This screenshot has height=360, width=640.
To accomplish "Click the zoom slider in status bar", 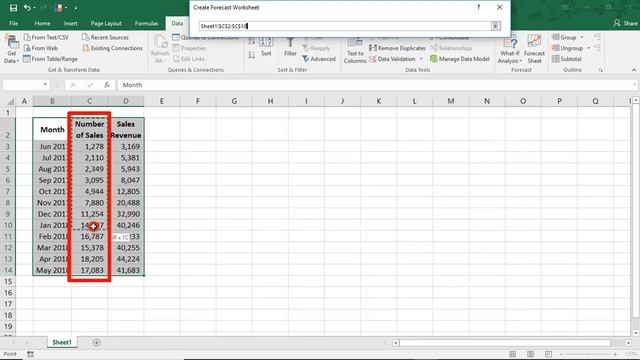I will coord(589,354).
